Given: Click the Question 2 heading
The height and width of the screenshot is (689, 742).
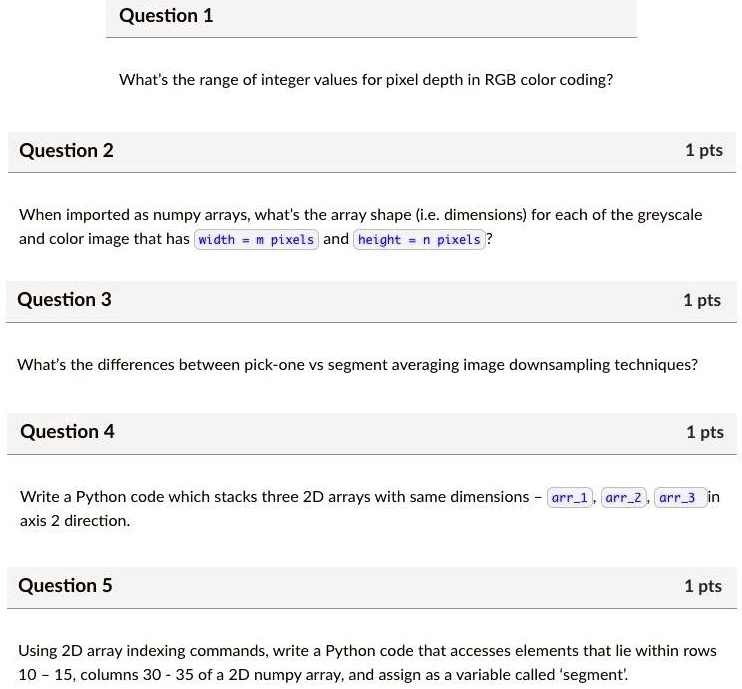Looking at the screenshot, I should (67, 151).
